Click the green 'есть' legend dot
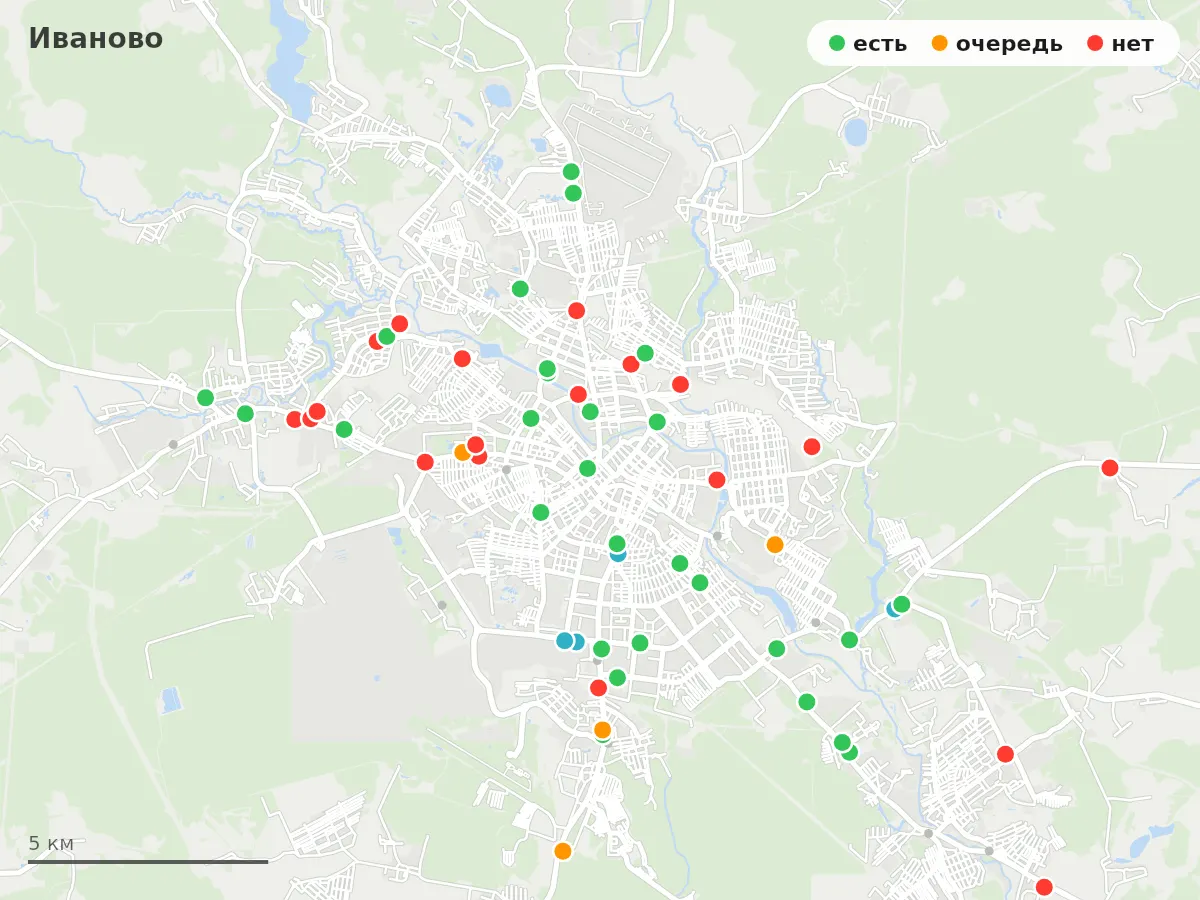This screenshot has width=1200, height=900. click(837, 43)
